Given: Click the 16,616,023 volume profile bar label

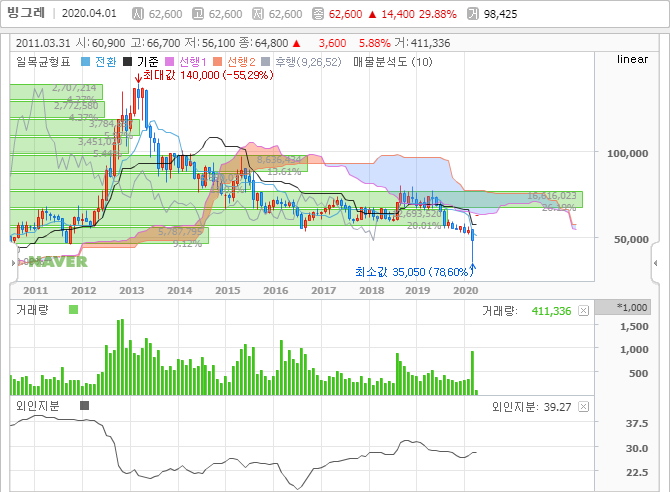Looking at the screenshot, I should pyautogui.click(x=552, y=196).
